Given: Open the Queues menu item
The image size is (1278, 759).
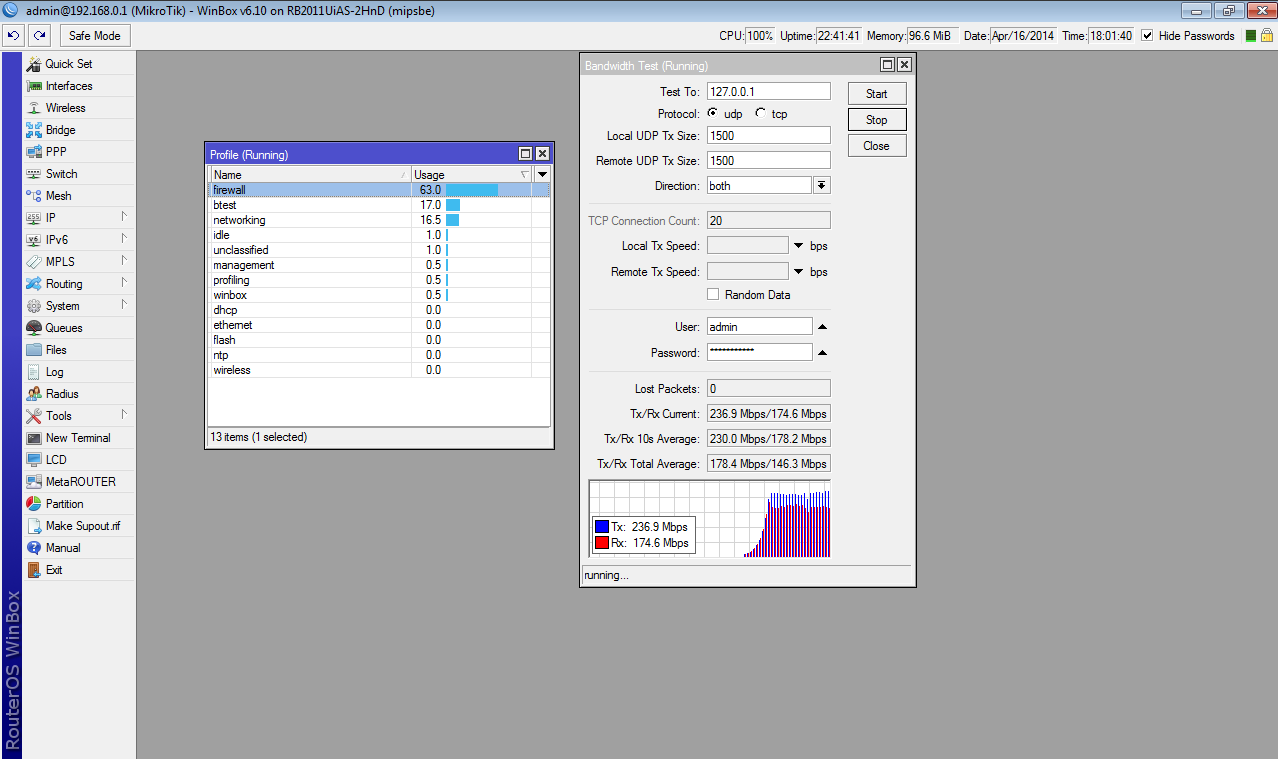Looking at the screenshot, I should (79, 328).
